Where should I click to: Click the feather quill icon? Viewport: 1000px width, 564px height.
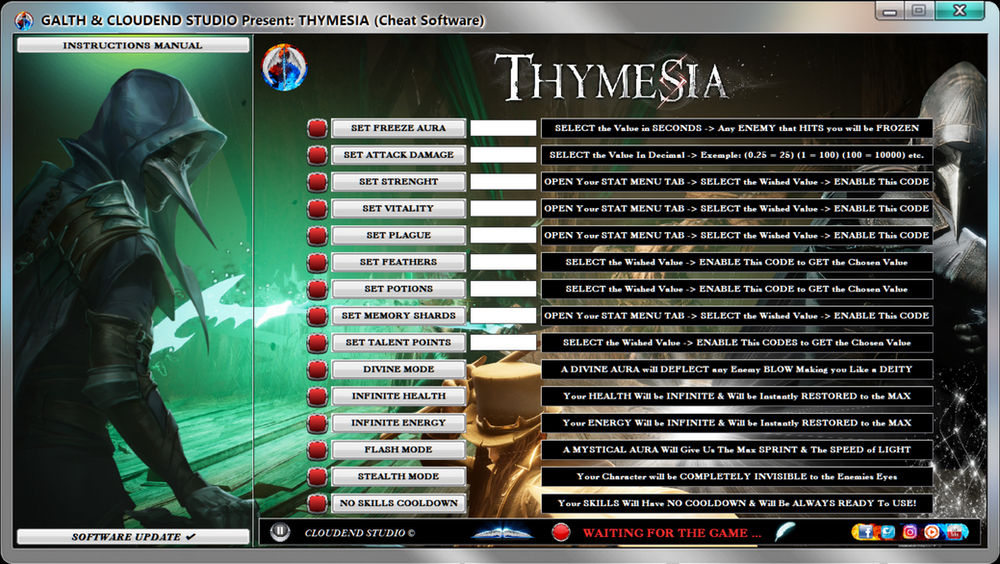785,531
